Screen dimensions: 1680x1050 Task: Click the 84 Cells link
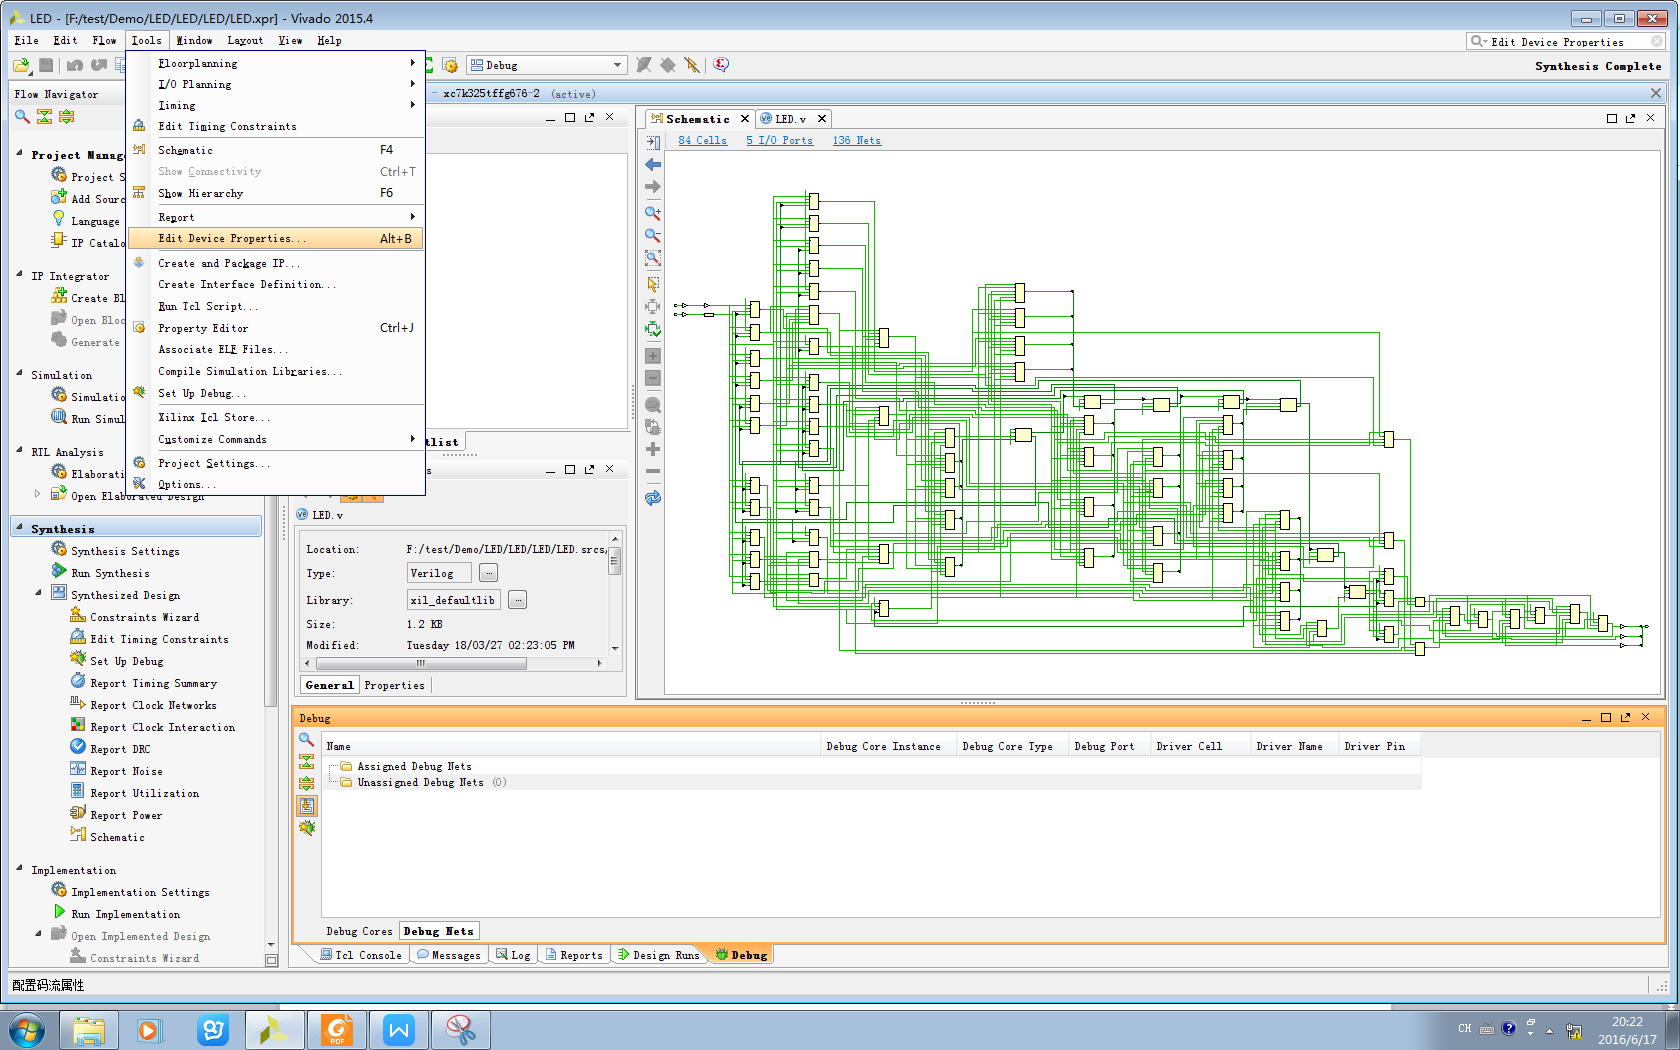pos(702,140)
